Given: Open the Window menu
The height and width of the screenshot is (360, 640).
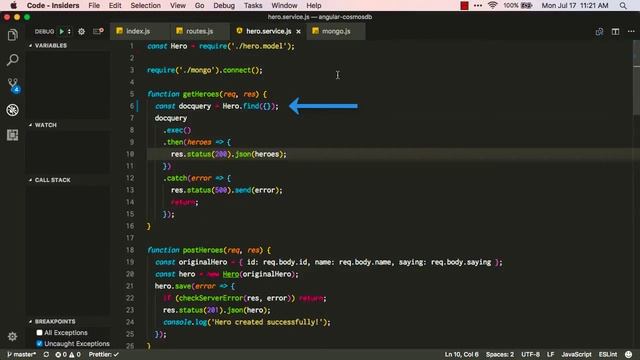Looking at the screenshot, I should pos(284,5).
